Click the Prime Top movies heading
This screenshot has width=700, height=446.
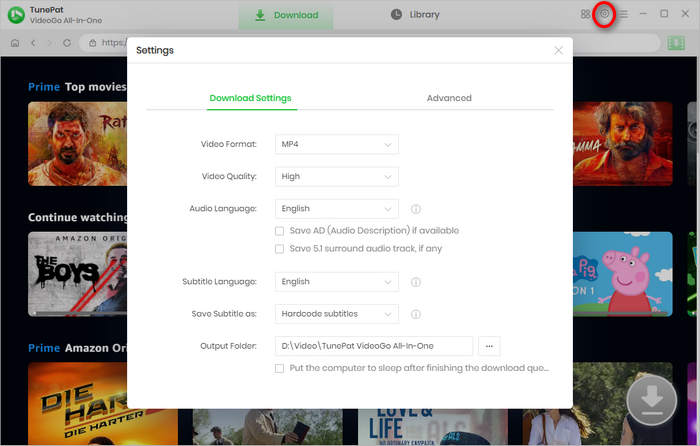click(78, 87)
